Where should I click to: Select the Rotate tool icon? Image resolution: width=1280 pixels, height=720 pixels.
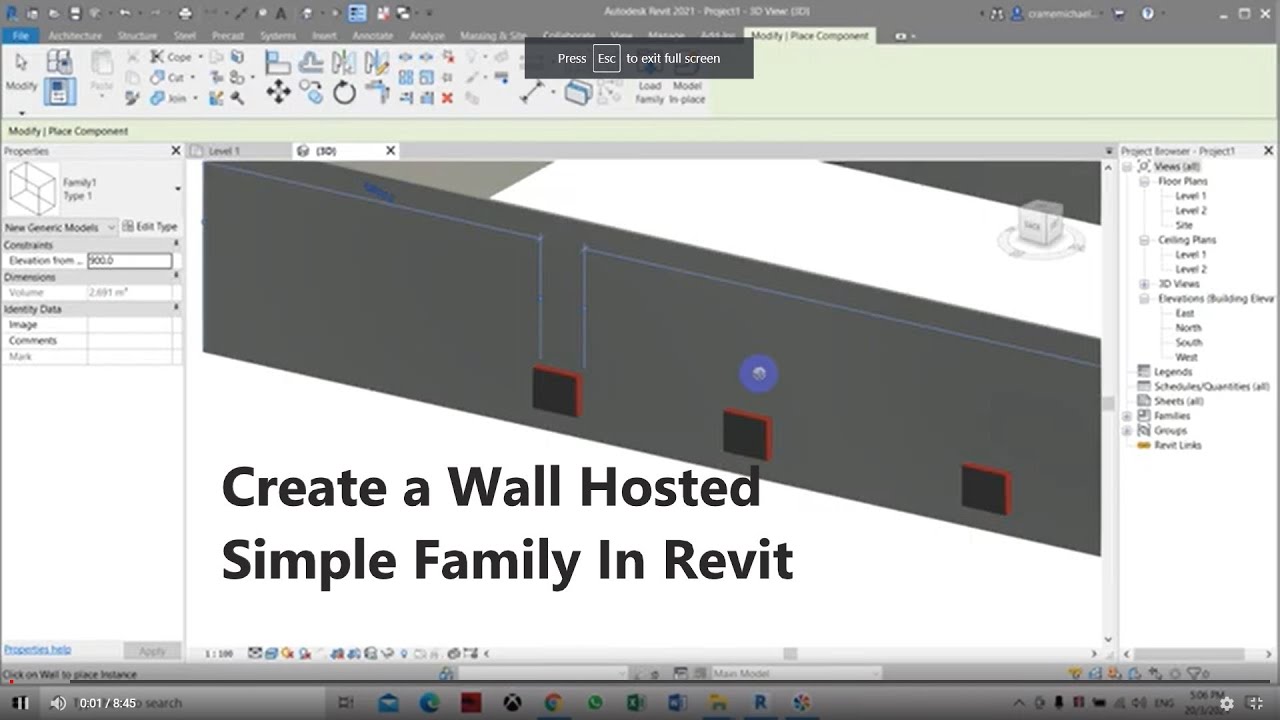click(x=344, y=93)
